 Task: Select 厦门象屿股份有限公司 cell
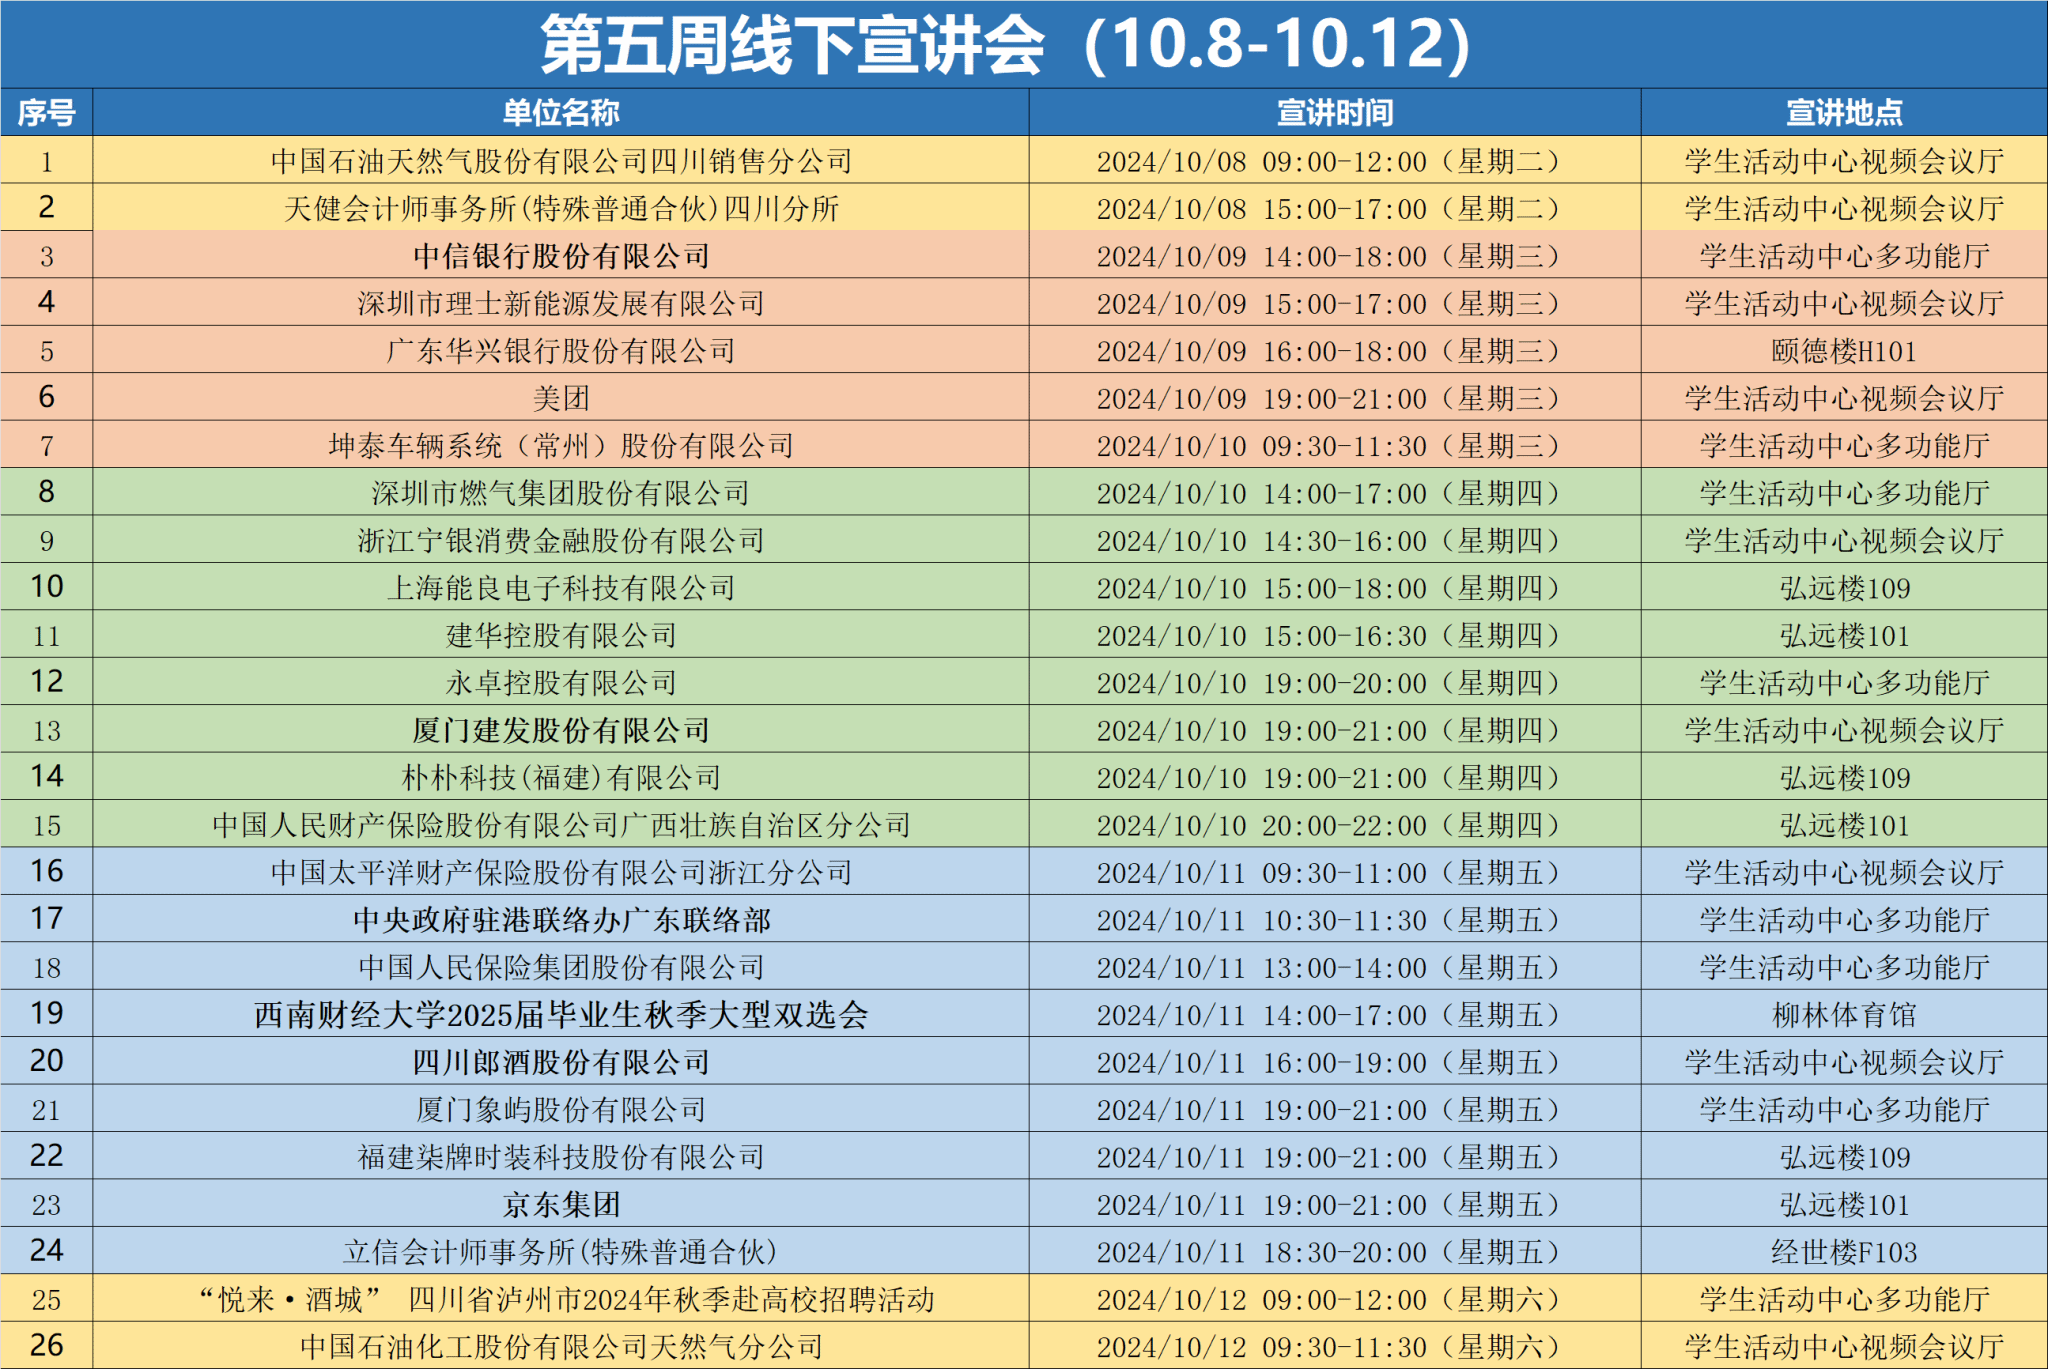click(x=561, y=1110)
